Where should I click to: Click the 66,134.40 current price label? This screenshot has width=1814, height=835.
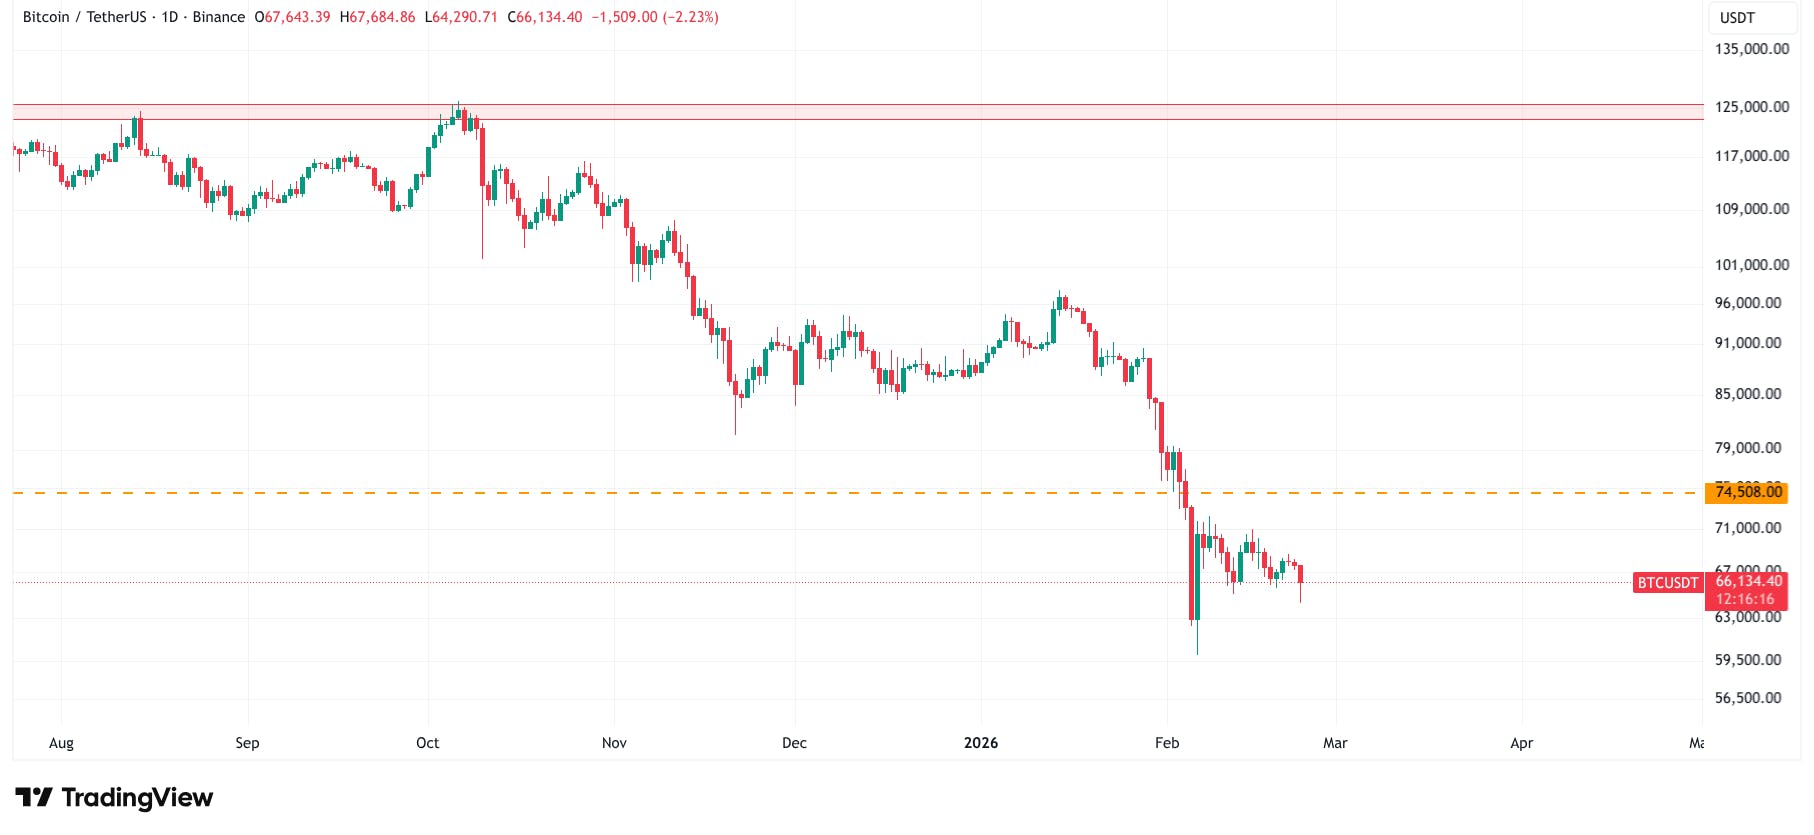coord(1748,581)
